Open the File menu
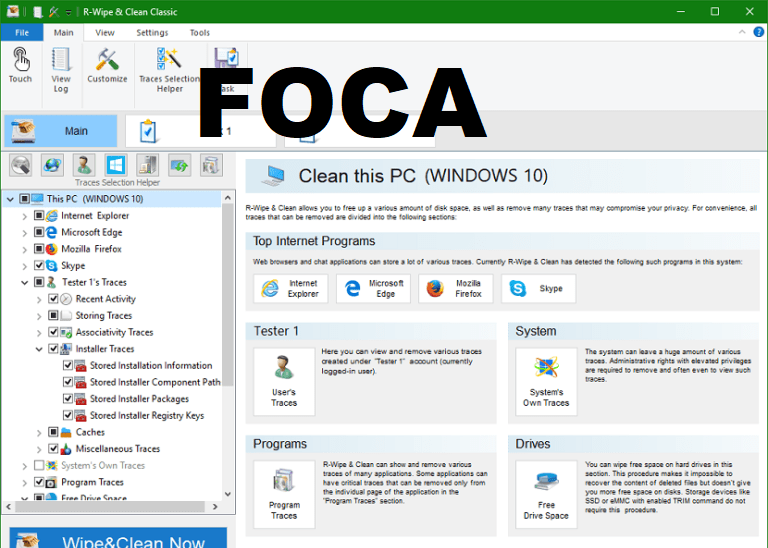Image resolution: width=768 pixels, height=548 pixels. click(22, 32)
